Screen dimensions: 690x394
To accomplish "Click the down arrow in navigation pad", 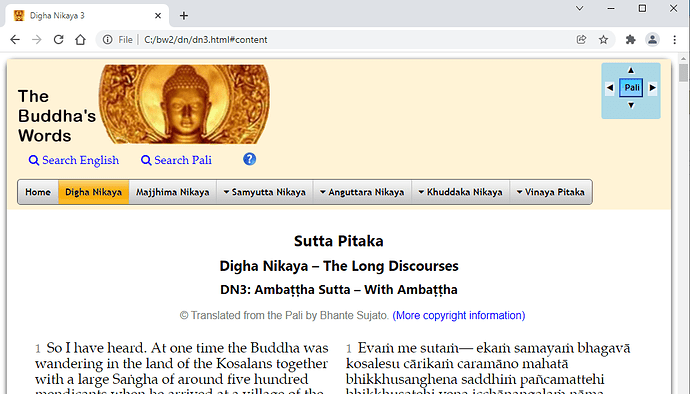I will click(631, 105).
